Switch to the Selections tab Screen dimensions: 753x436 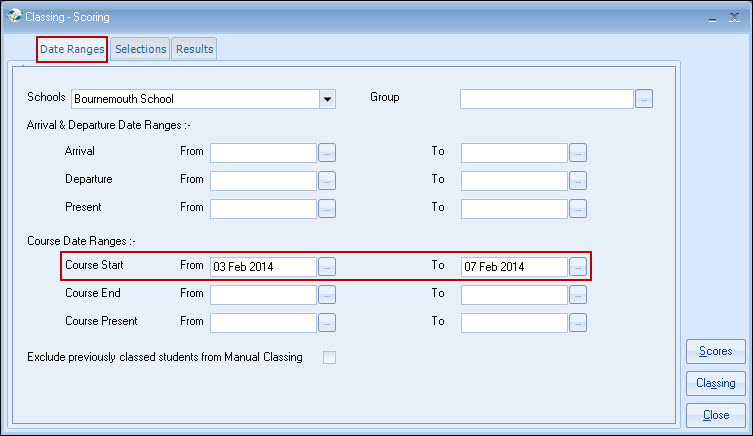pos(140,48)
